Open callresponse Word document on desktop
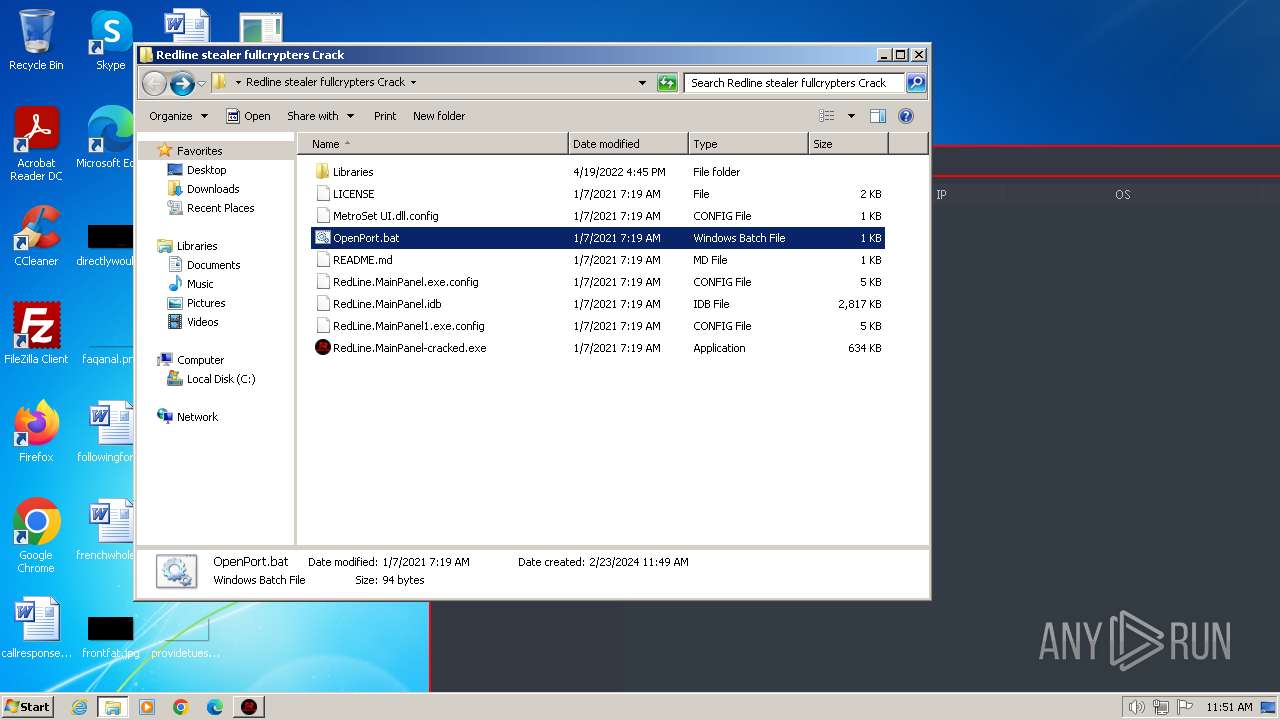 click(36, 628)
